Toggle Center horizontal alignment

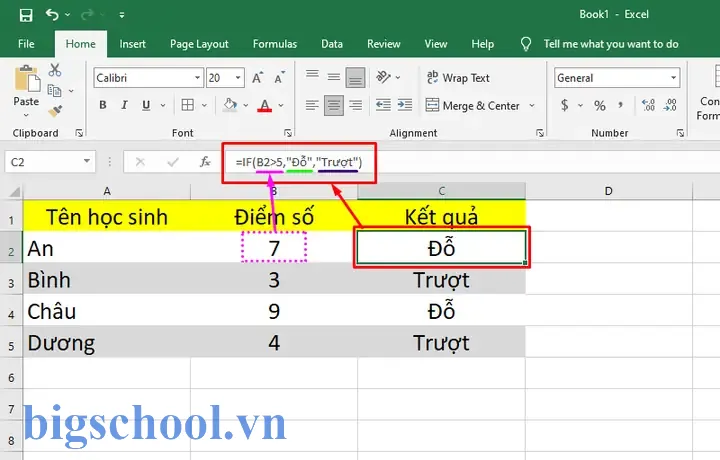click(x=334, y=106)
